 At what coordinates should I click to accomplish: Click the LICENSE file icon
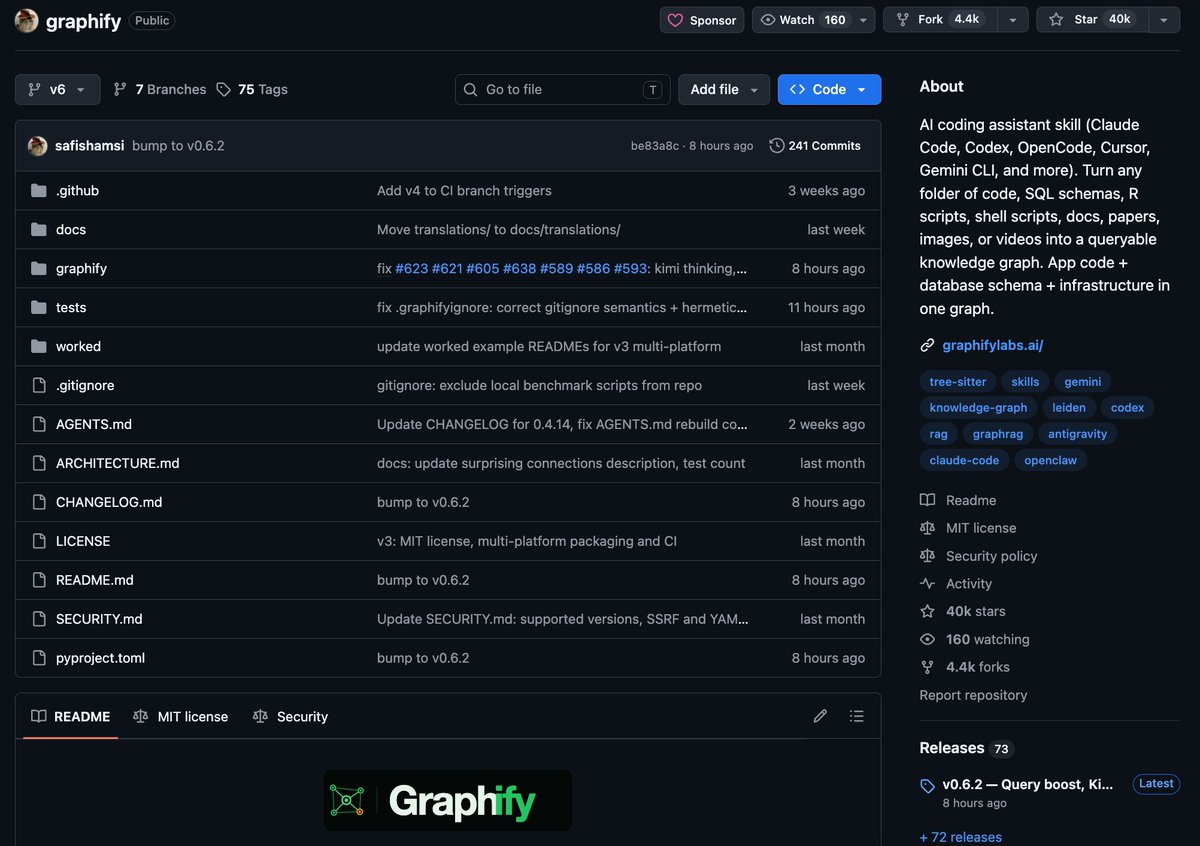(x=39, y=542)
